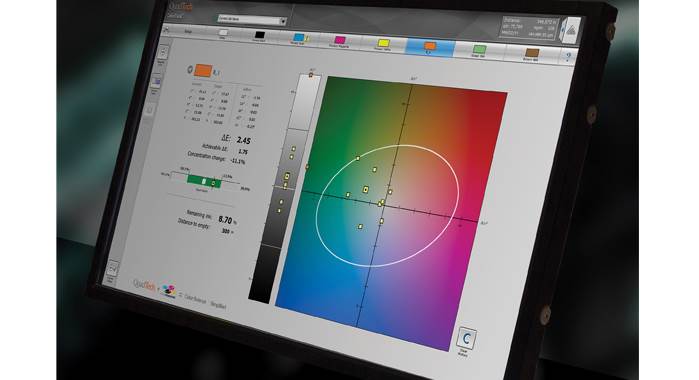This screenshot has height=380, width=699.
Task: Click the top left sidebar icon
Action: coord(163,53)
